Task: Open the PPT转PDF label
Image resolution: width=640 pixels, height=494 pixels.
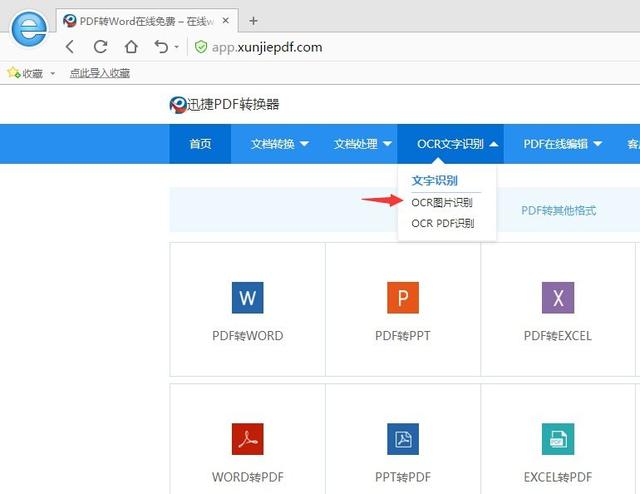Action: pos(403,477)
